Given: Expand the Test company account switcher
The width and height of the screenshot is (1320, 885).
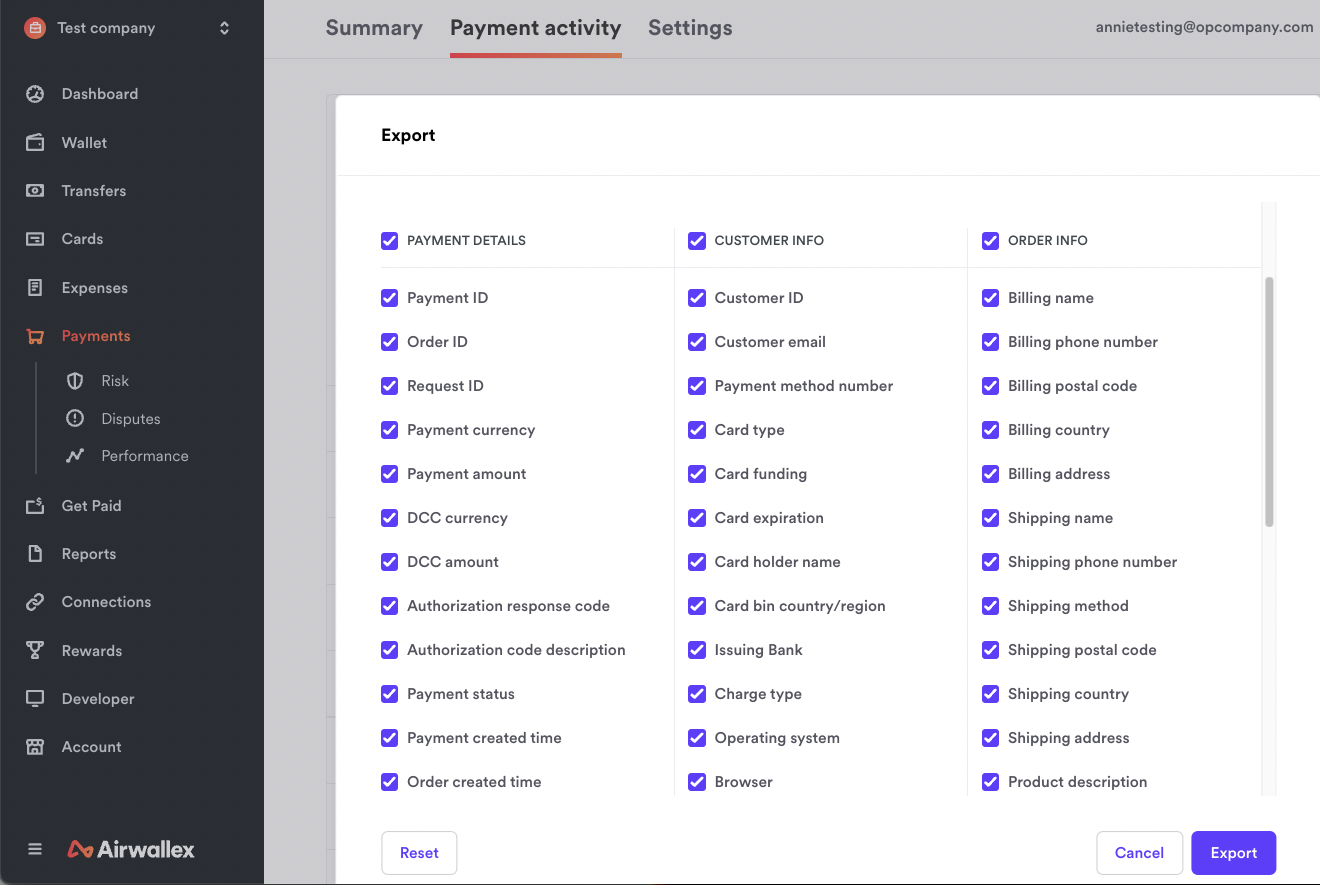Looking at the screenshot, I should (x=224, y=28).
